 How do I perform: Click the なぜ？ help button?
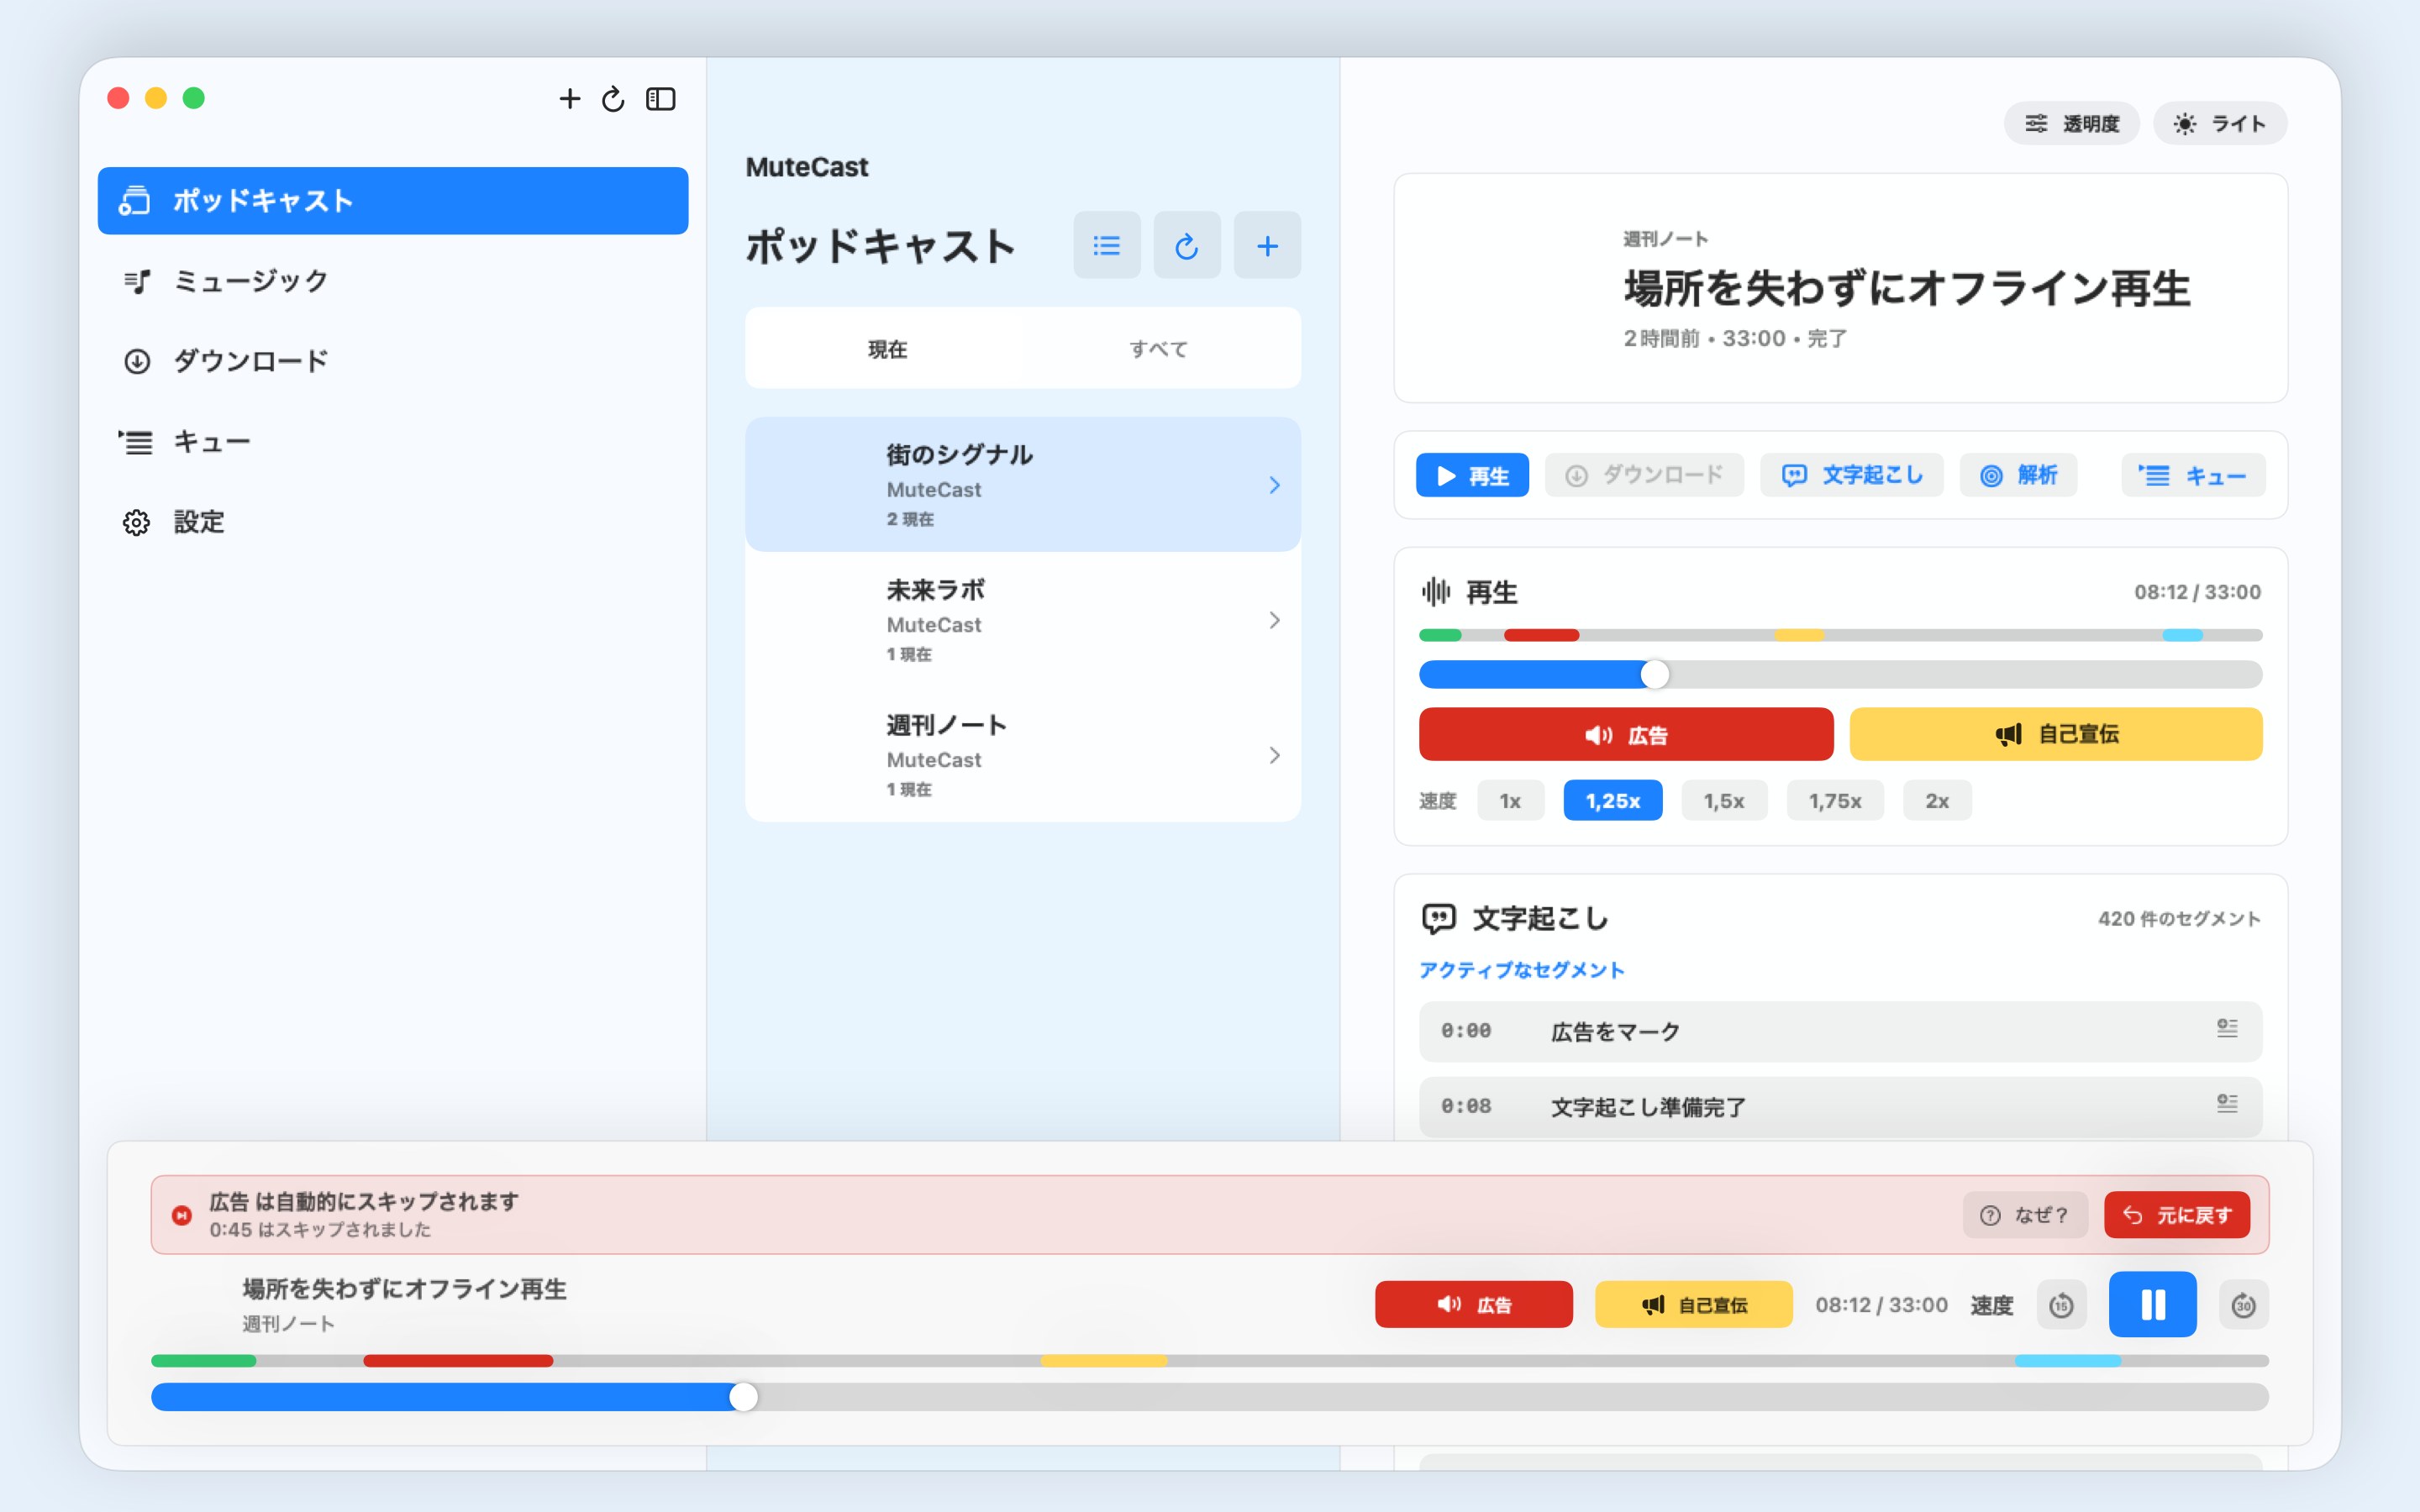click(2025, 1214)
